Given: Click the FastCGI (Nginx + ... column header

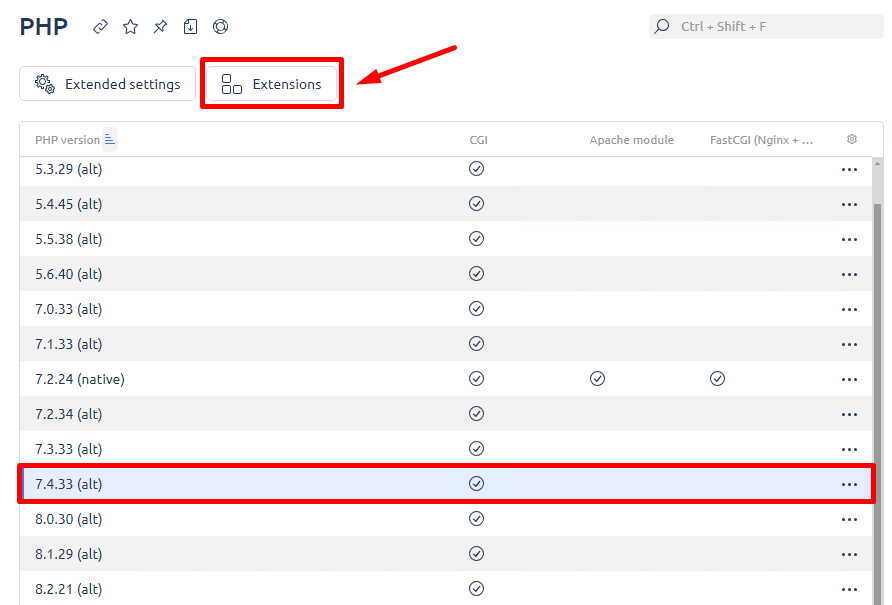Looking at the screenshot, I should click(x=761, y=140).
